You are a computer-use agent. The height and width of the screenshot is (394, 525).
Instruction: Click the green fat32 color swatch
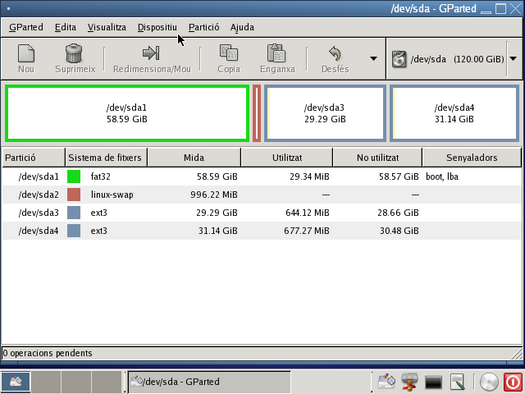click(74, 176)
